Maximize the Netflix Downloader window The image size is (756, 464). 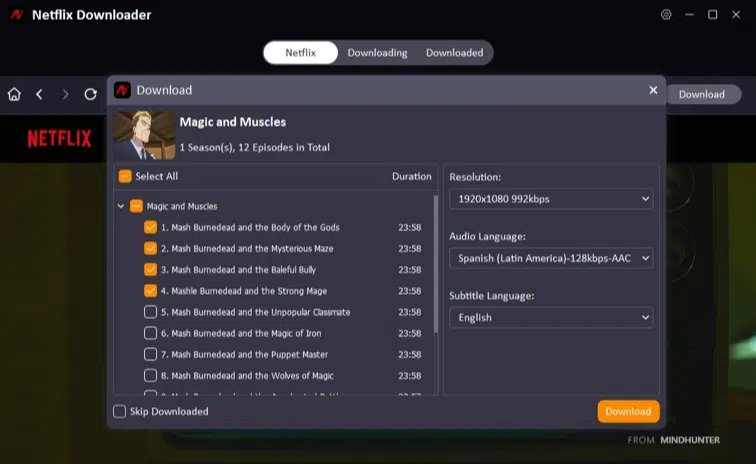(x=713, y=14)
